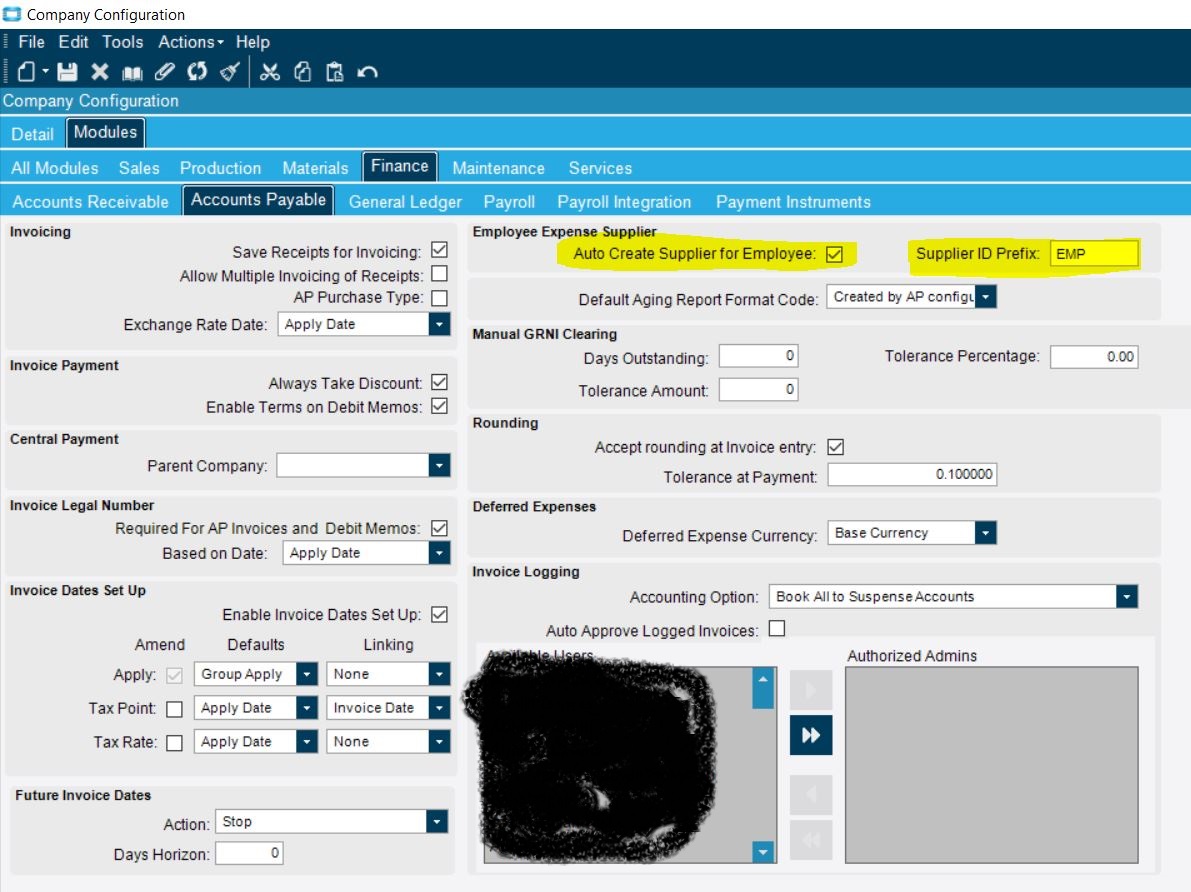
Task: Click the open book toolbar icon
Action: [132, 73]
